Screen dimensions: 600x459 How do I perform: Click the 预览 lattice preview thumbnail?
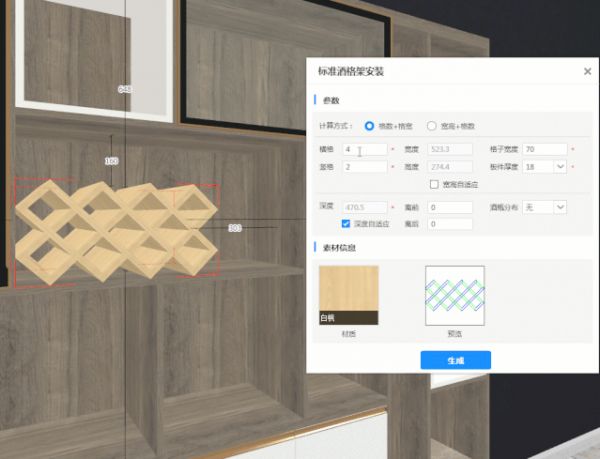coord(454,295)
